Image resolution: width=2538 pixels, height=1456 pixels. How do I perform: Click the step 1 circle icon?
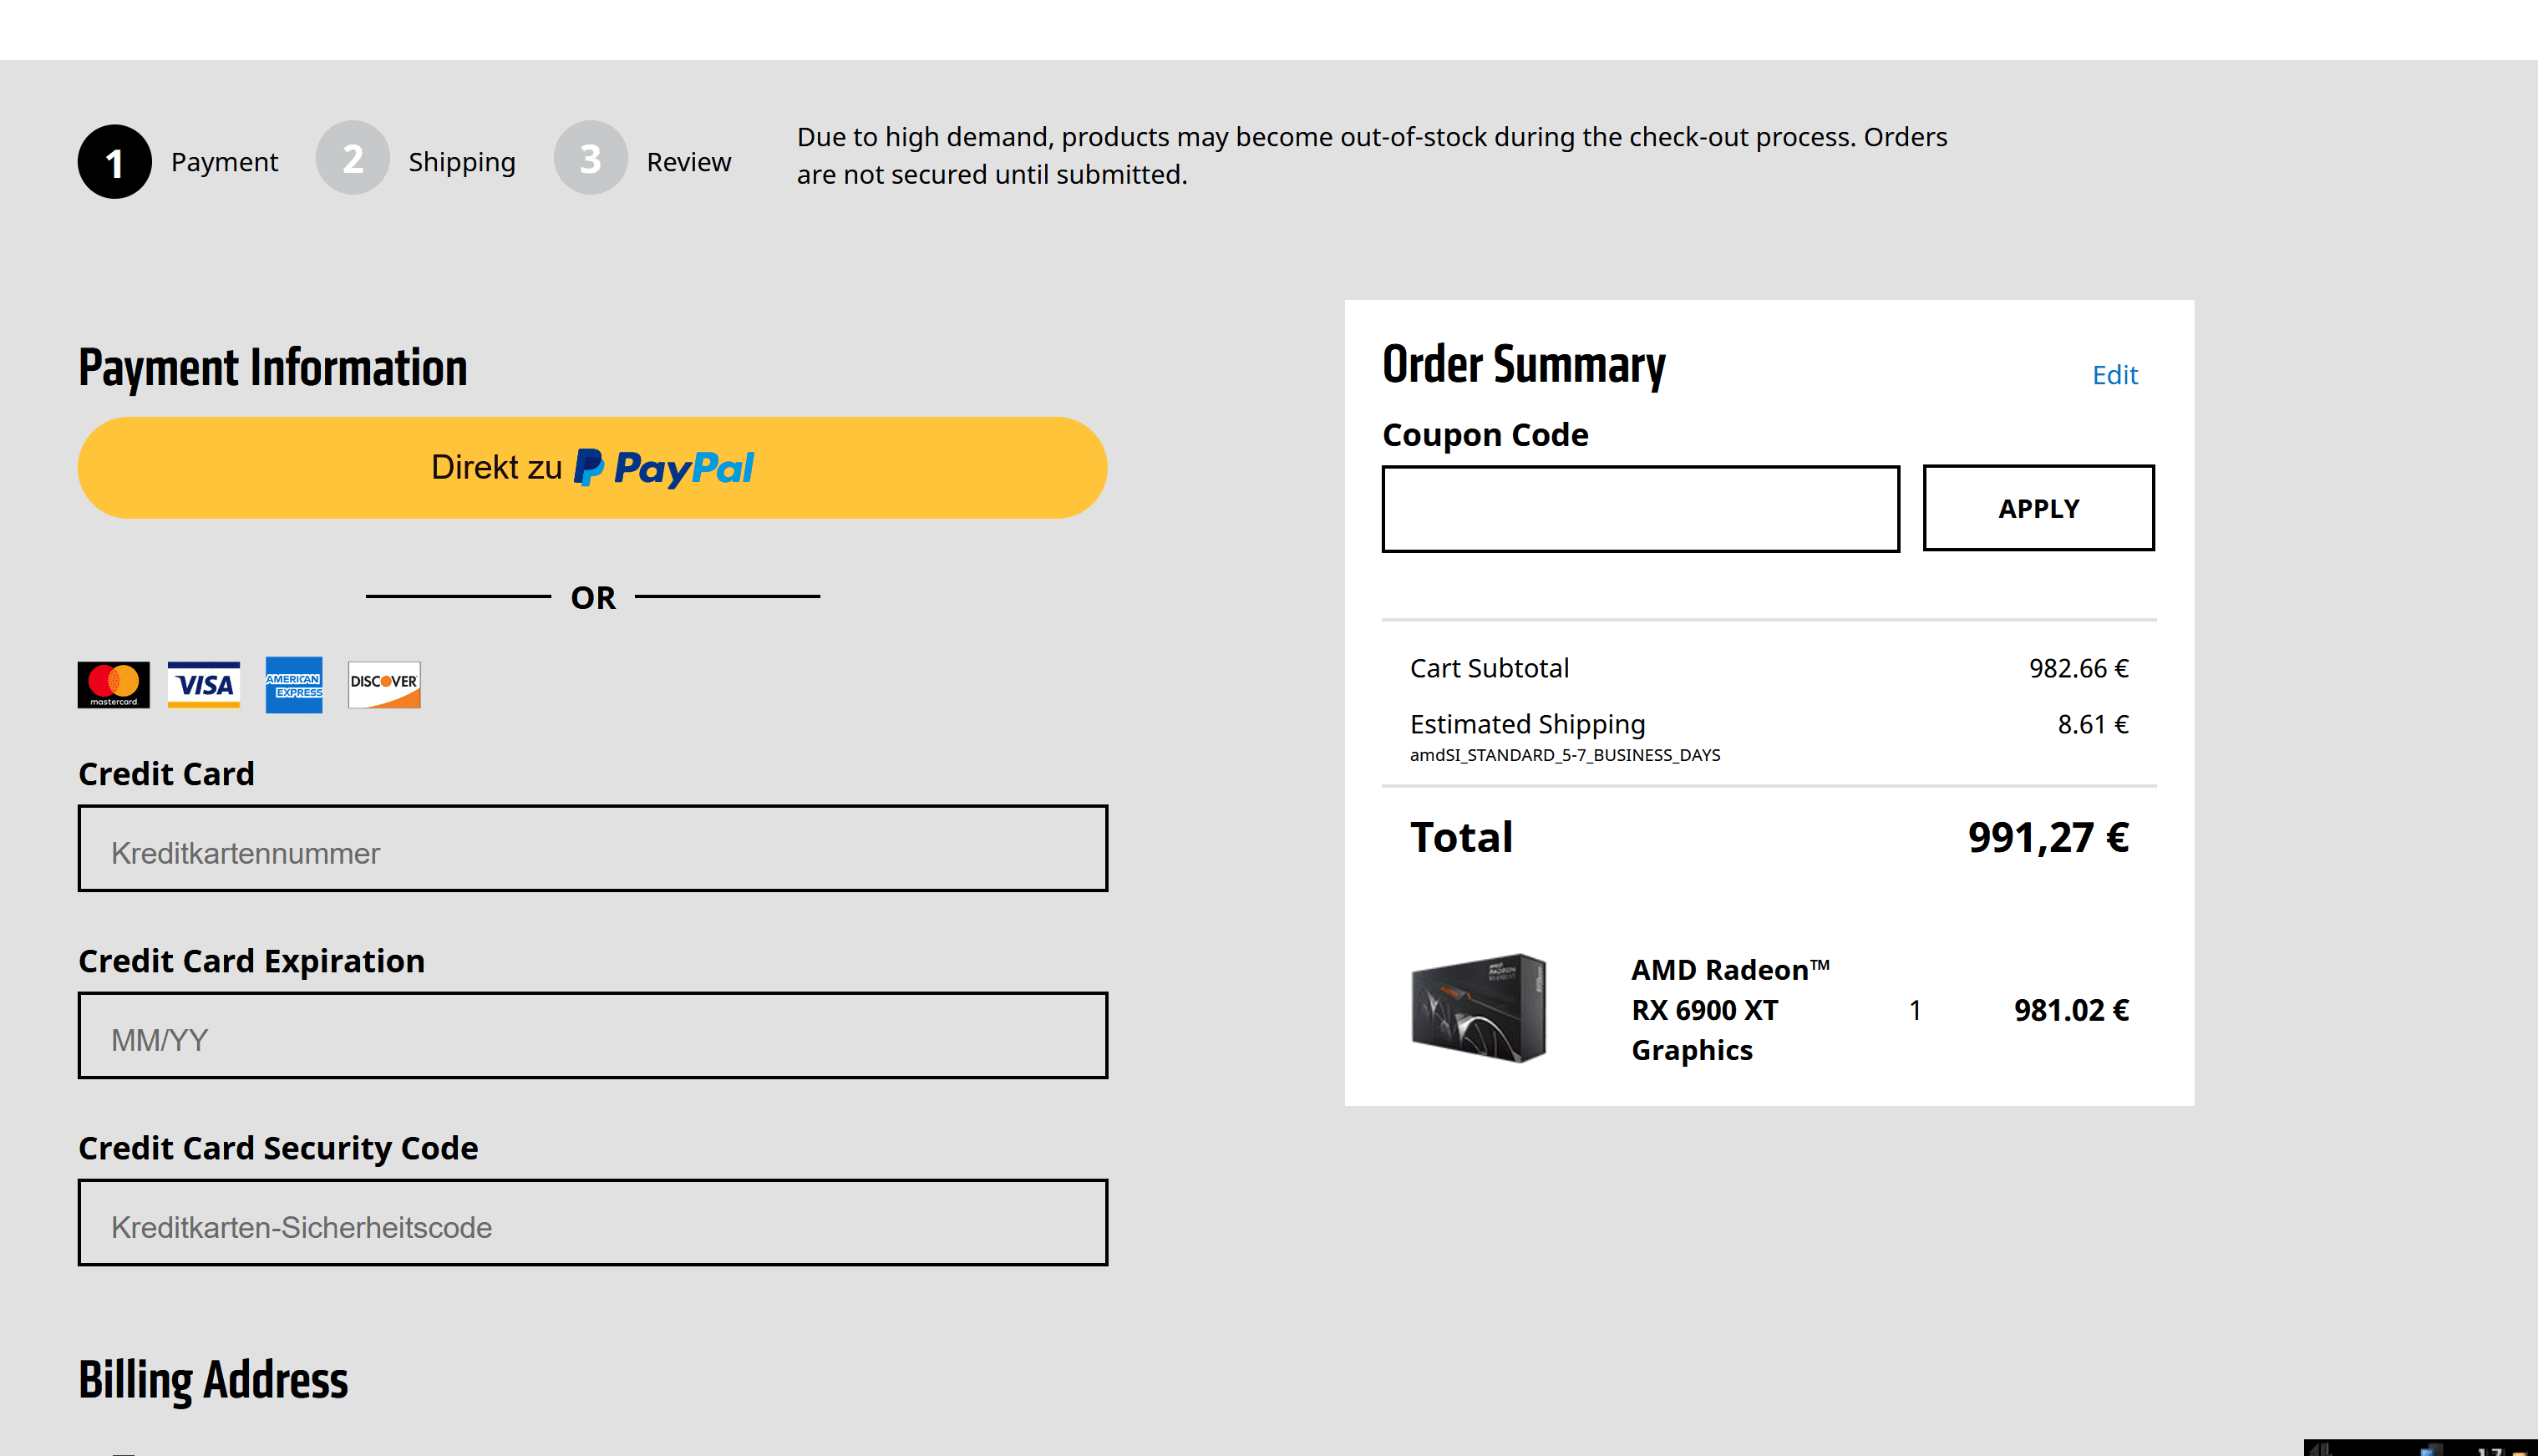115,162
